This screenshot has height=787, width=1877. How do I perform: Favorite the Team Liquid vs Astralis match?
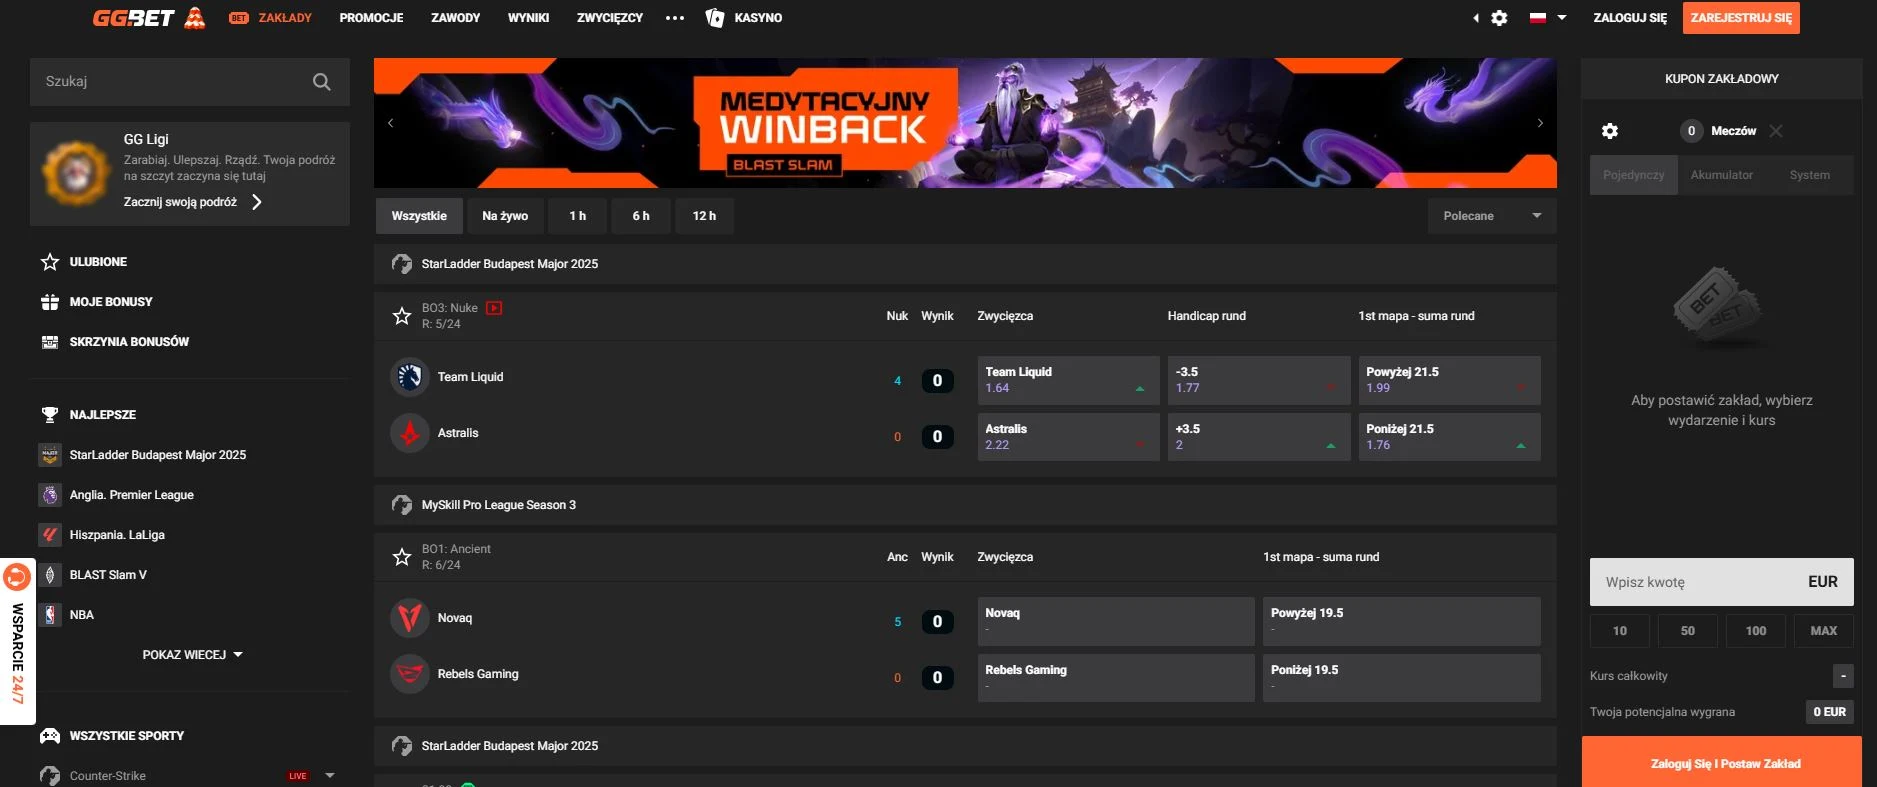tap(402, 316)
